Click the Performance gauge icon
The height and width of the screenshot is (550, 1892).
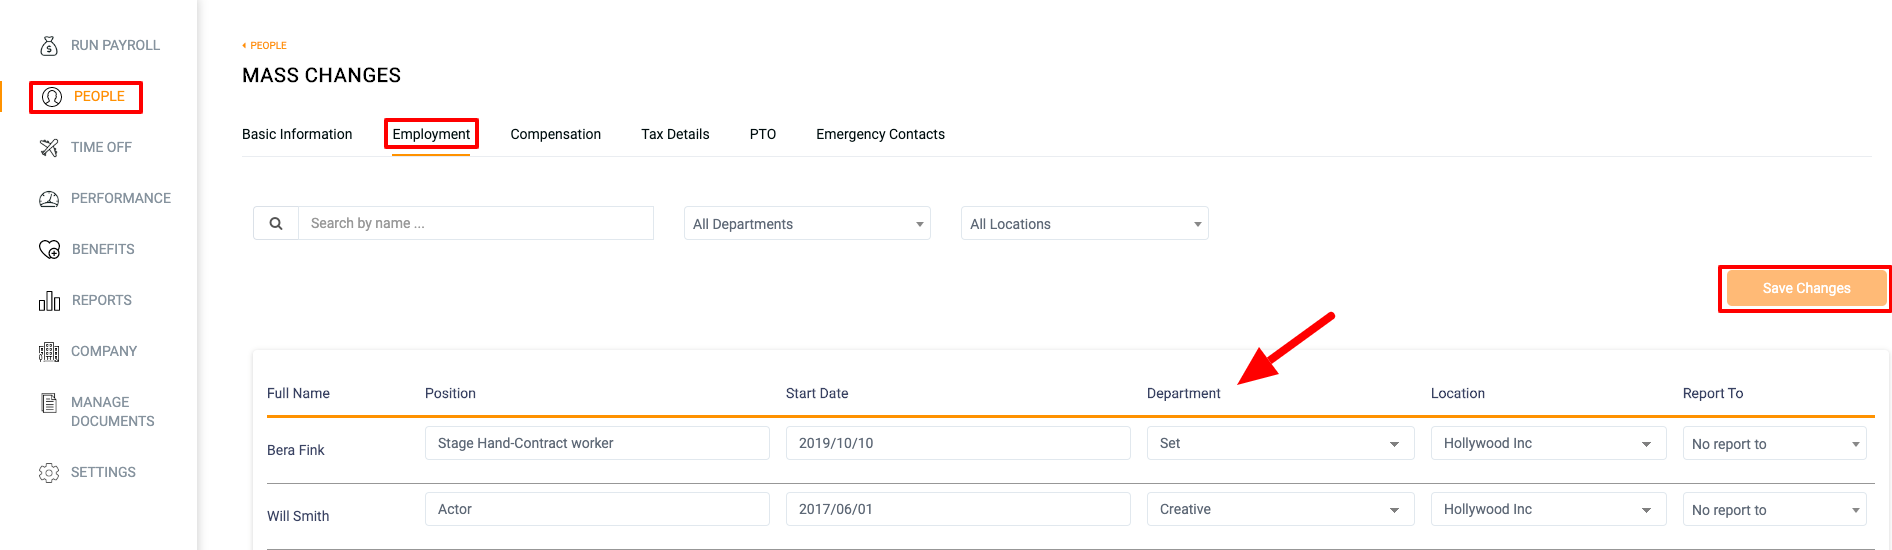point(49,199)
